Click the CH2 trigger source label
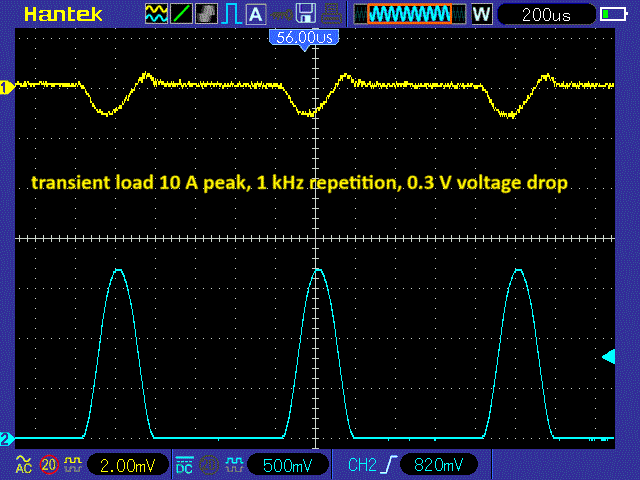640x480 pixels. pos(362,465)
